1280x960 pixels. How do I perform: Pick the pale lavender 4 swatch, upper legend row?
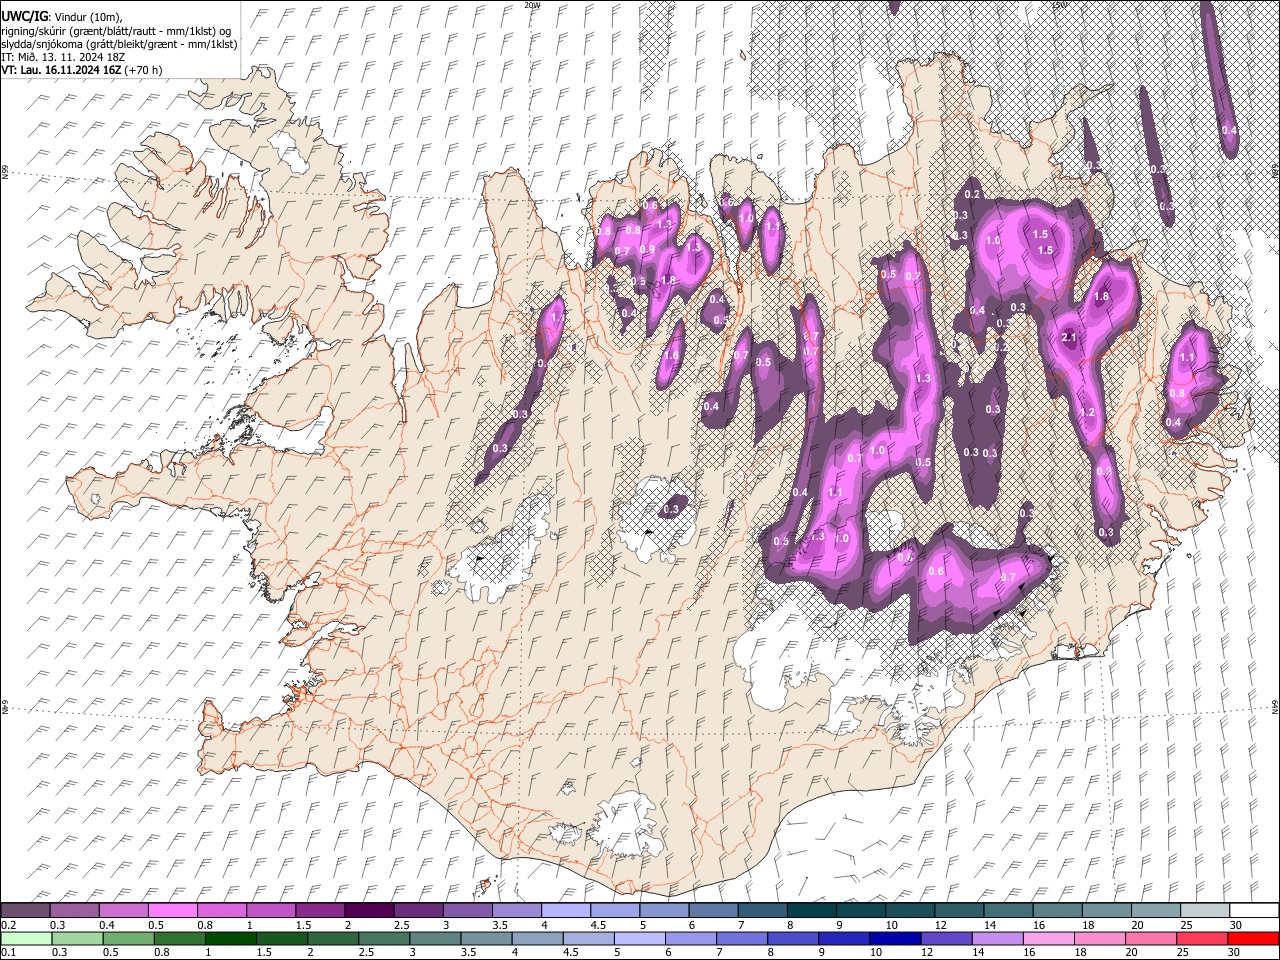[566, 910]
